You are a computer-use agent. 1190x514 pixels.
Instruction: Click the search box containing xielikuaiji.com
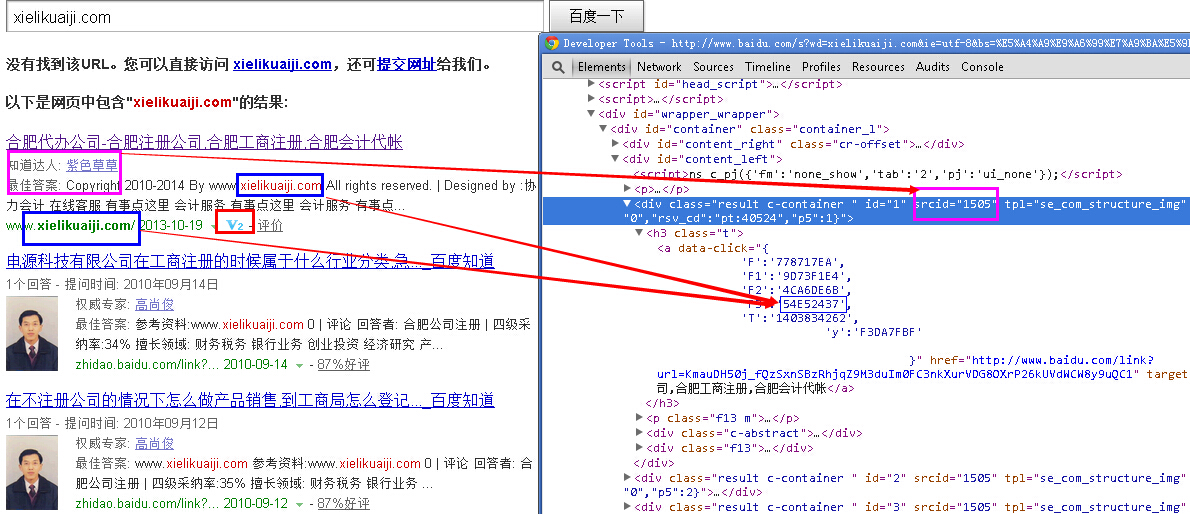coord(275,17)
